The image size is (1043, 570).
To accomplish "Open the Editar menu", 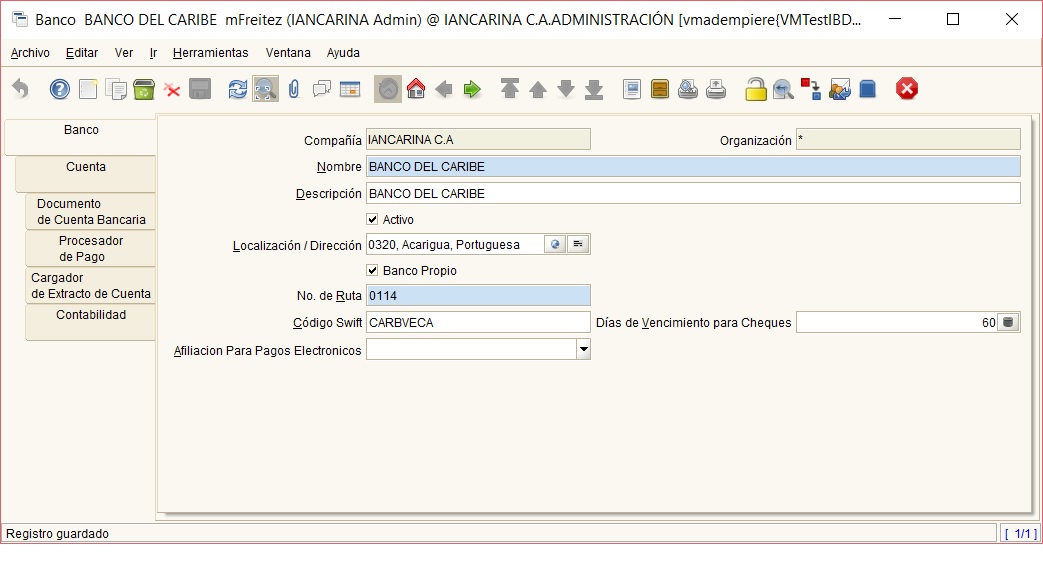I will 82,53.
